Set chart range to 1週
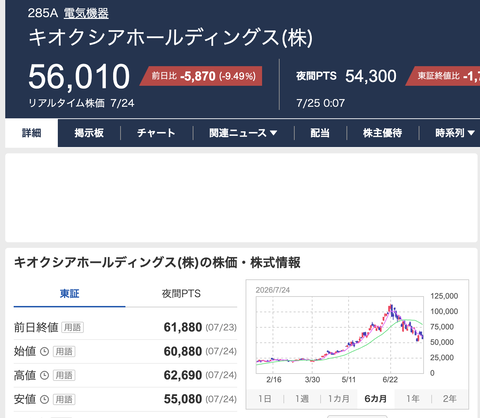Image resolution: width=480 pixels, height=418 pixels. pyautogui.click(x=302, y=399)
